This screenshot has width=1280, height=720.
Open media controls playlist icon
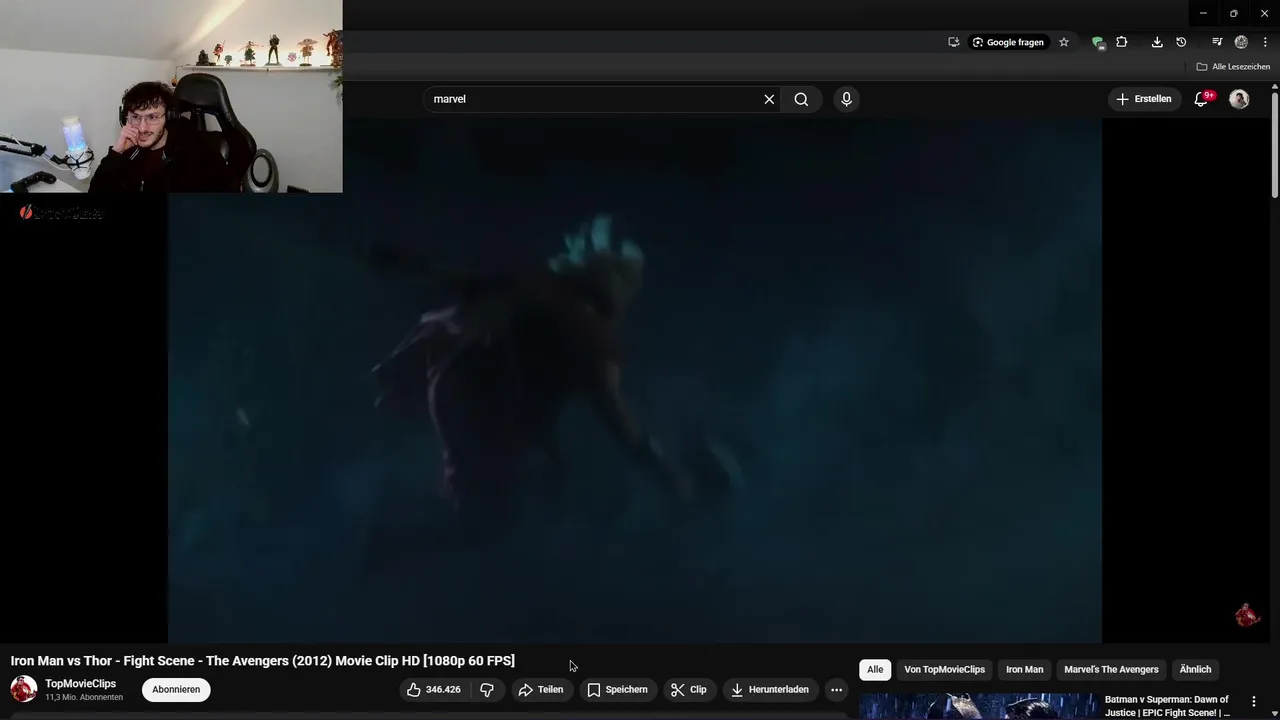pos(1217,42)
